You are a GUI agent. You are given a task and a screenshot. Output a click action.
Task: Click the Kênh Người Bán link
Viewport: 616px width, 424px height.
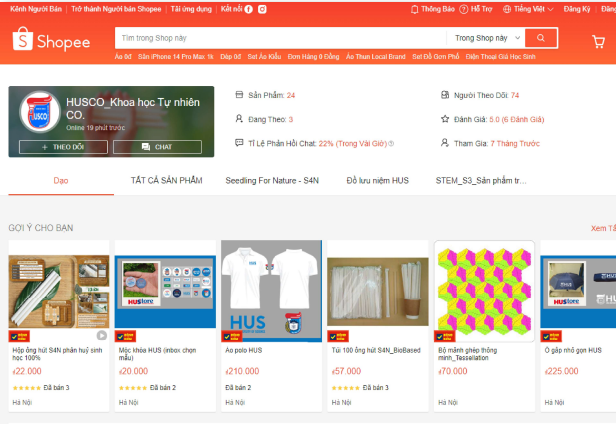point(36,8)
